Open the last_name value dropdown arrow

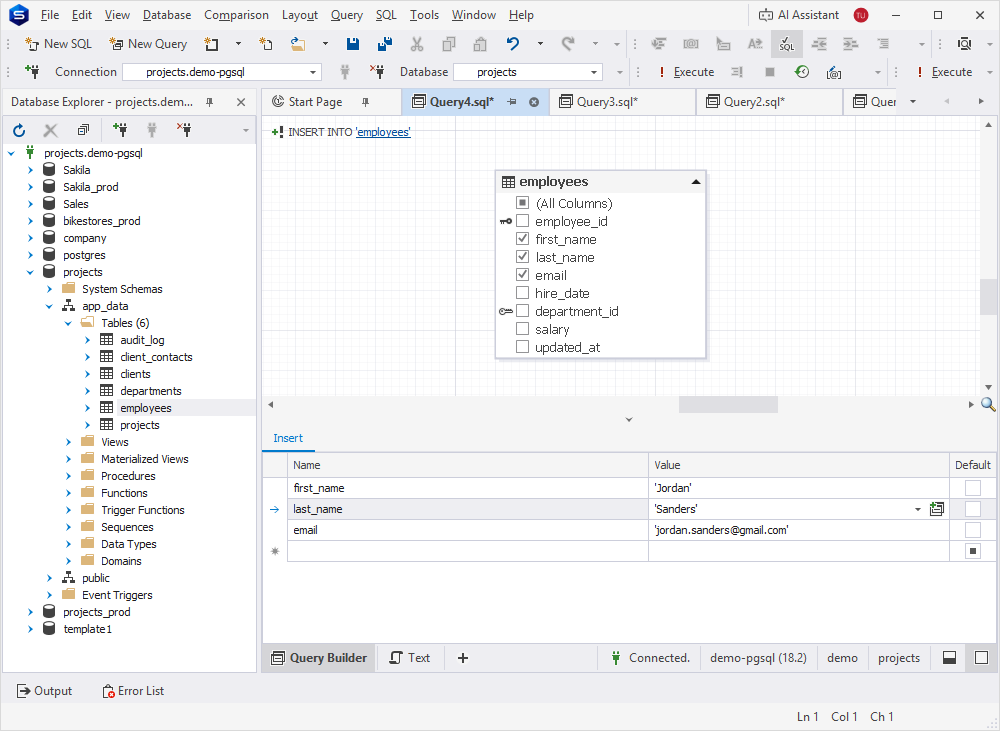(918, 509)
